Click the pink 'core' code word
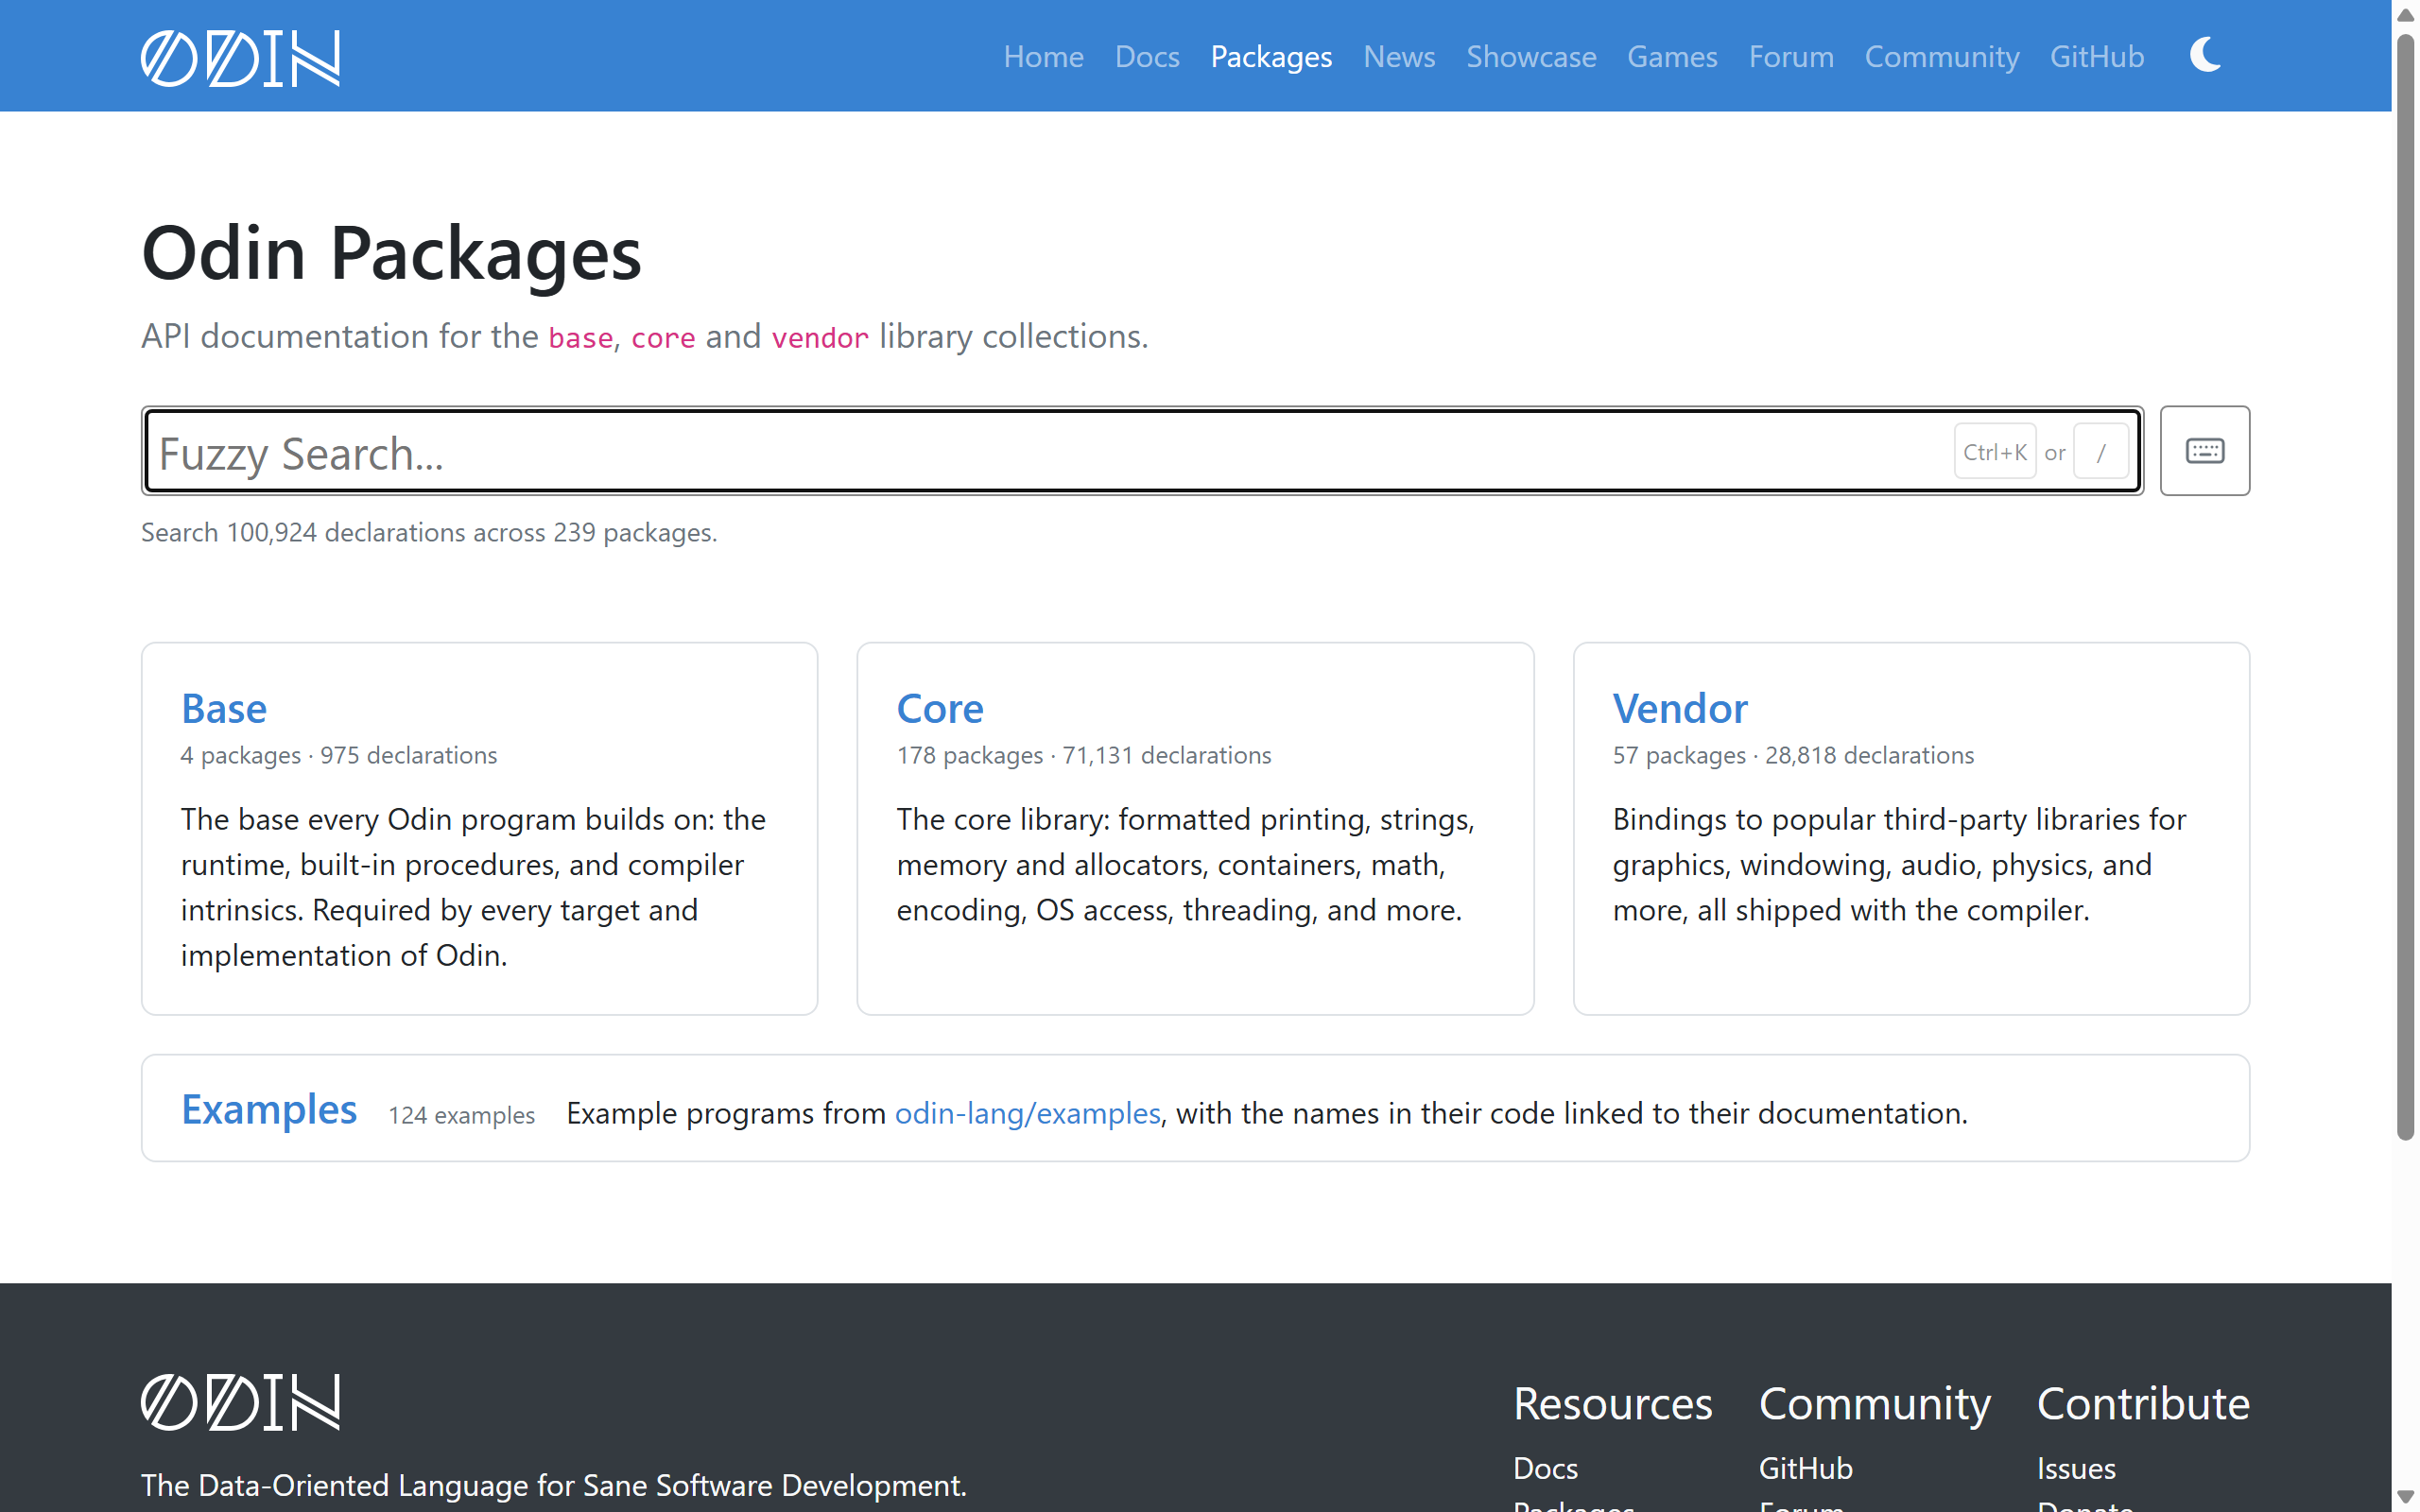 pyautogui.click(x=663, y=337)
